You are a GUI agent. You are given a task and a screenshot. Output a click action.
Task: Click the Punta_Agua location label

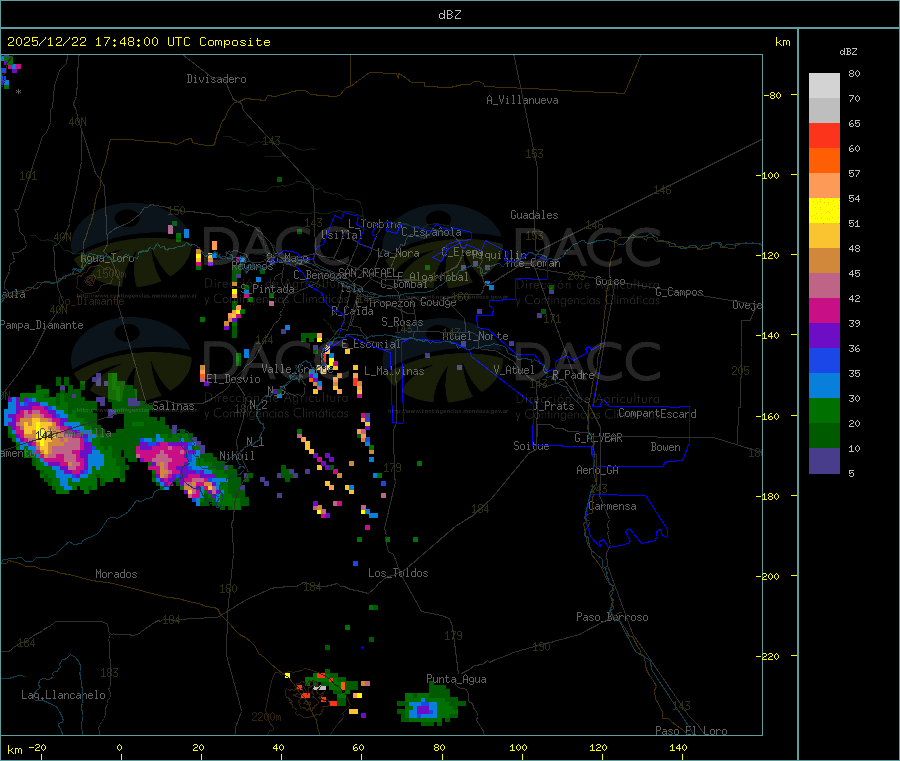coord(456,679)
